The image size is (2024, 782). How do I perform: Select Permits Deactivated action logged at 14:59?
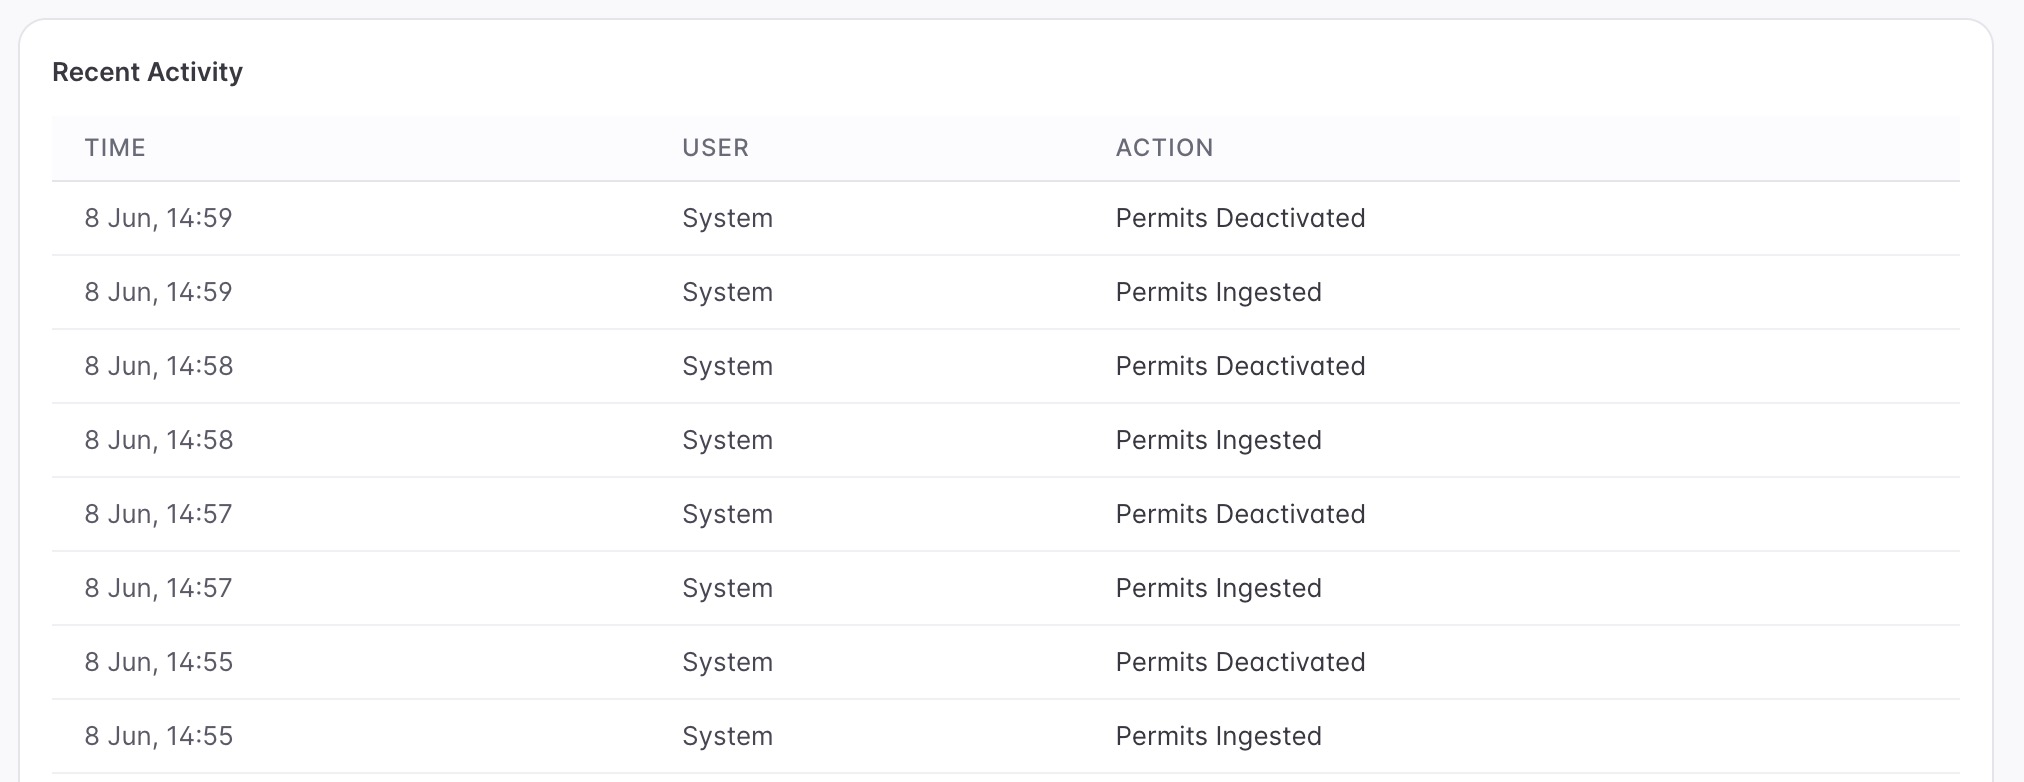(1240, 218)
